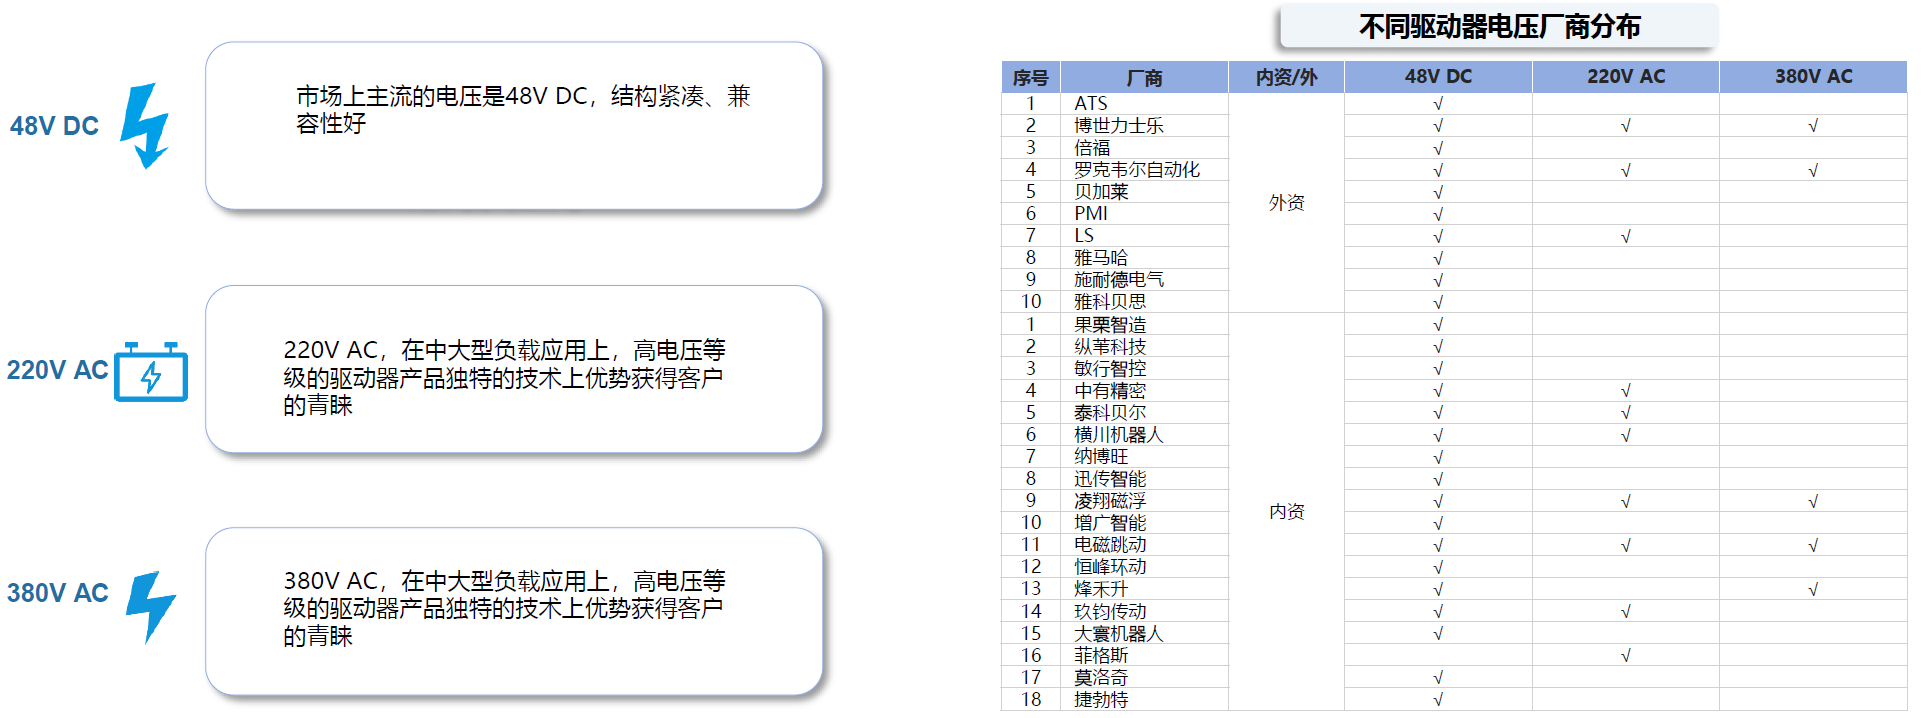Click the 内资 merged category cell
Image resolution: width=1923 pixels, height=718 pixels.
point(1286,512)
